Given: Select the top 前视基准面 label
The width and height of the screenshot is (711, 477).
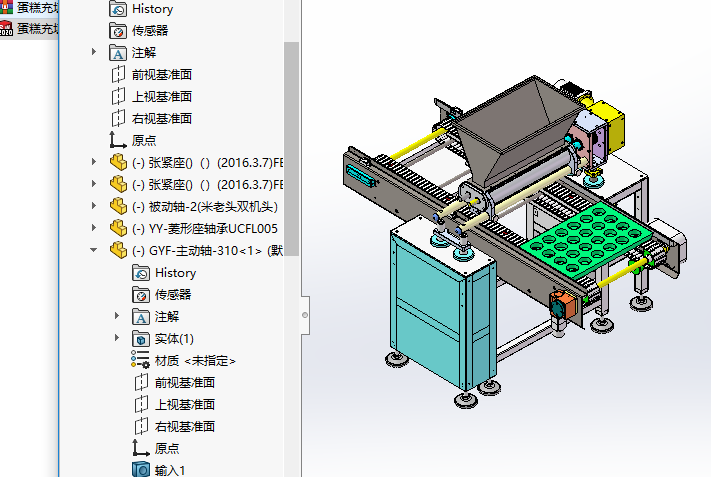Looking at the screenshot, I should click(162, 74).
